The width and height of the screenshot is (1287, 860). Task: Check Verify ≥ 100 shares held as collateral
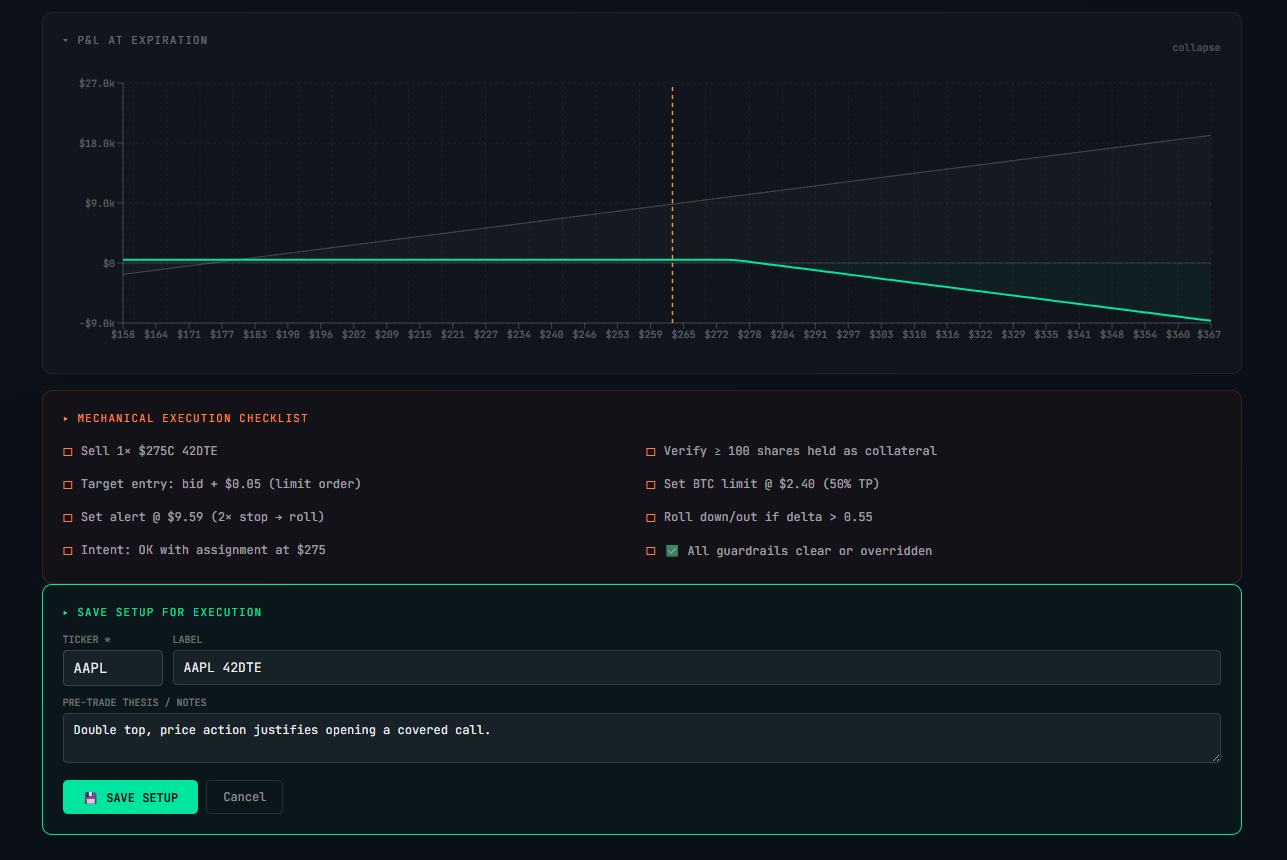click(650, 451)
